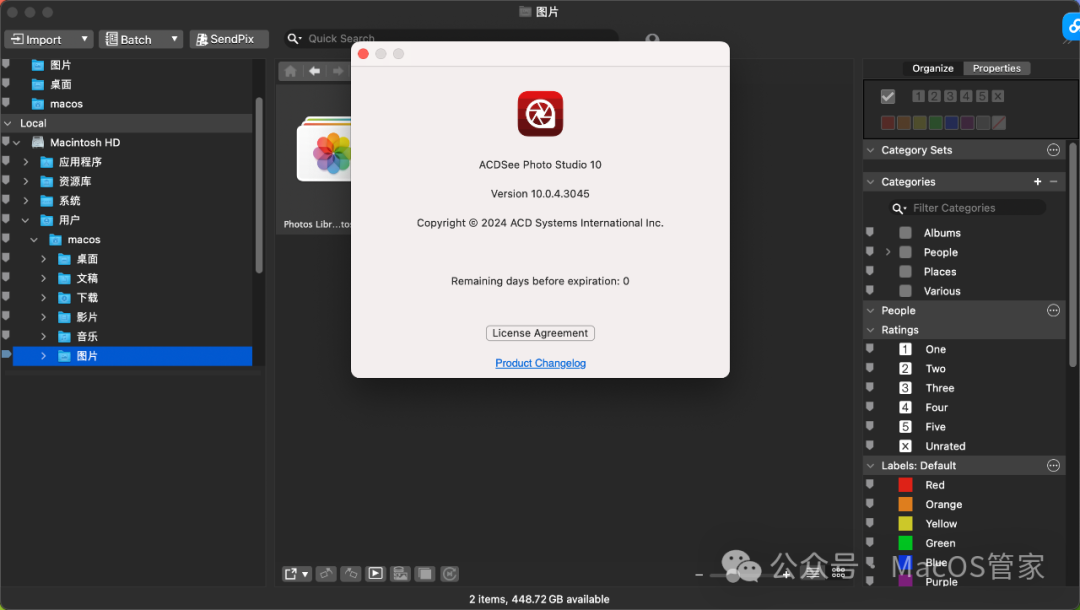The height and width of the screenshot is (610, 1080).
Task: Click the Quick Search magnifier icon
Action: 294,39
